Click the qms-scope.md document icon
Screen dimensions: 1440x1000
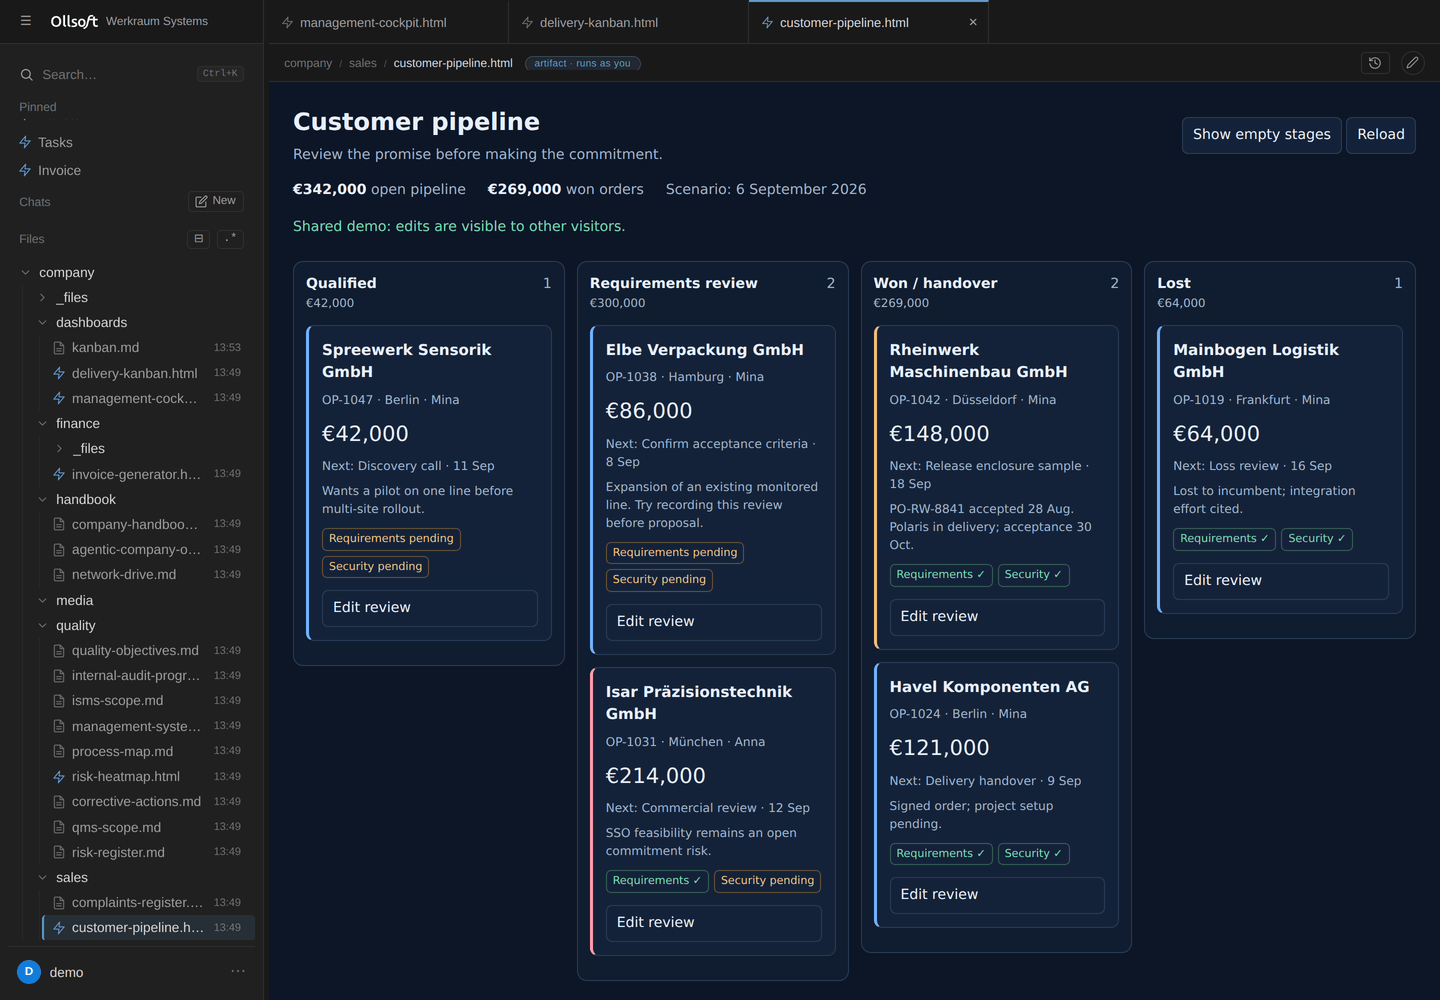coord(59,827)
